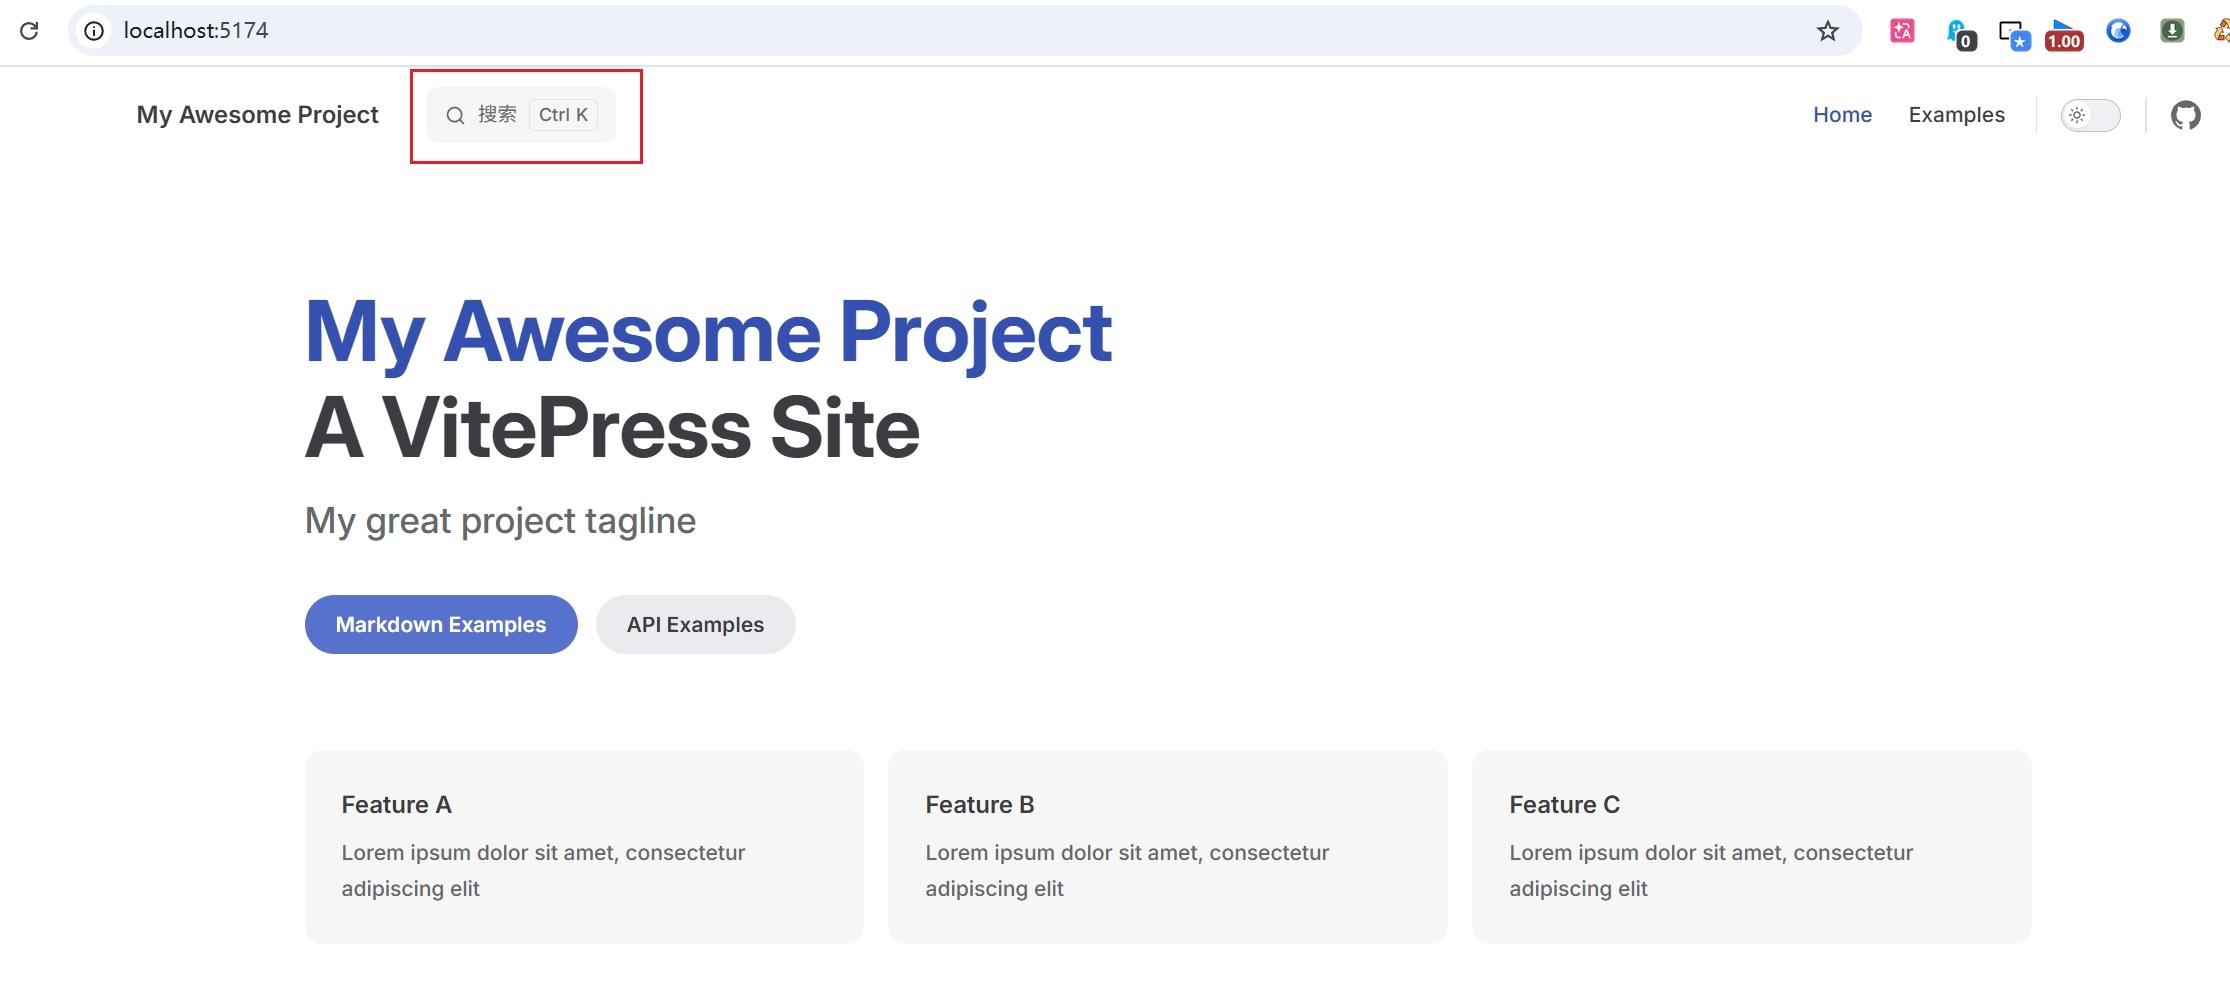Select the Feature A card

[x=584, y=847]
